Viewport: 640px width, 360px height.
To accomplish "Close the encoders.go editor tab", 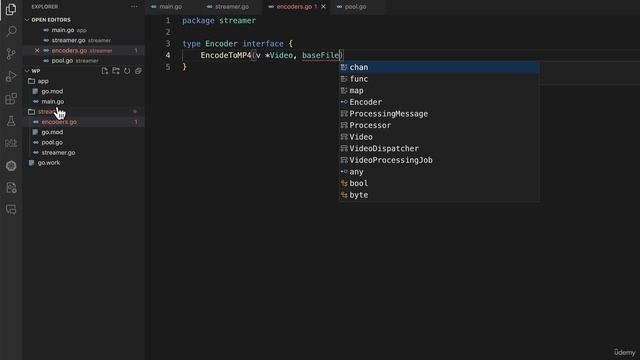I will pos(323,7).
